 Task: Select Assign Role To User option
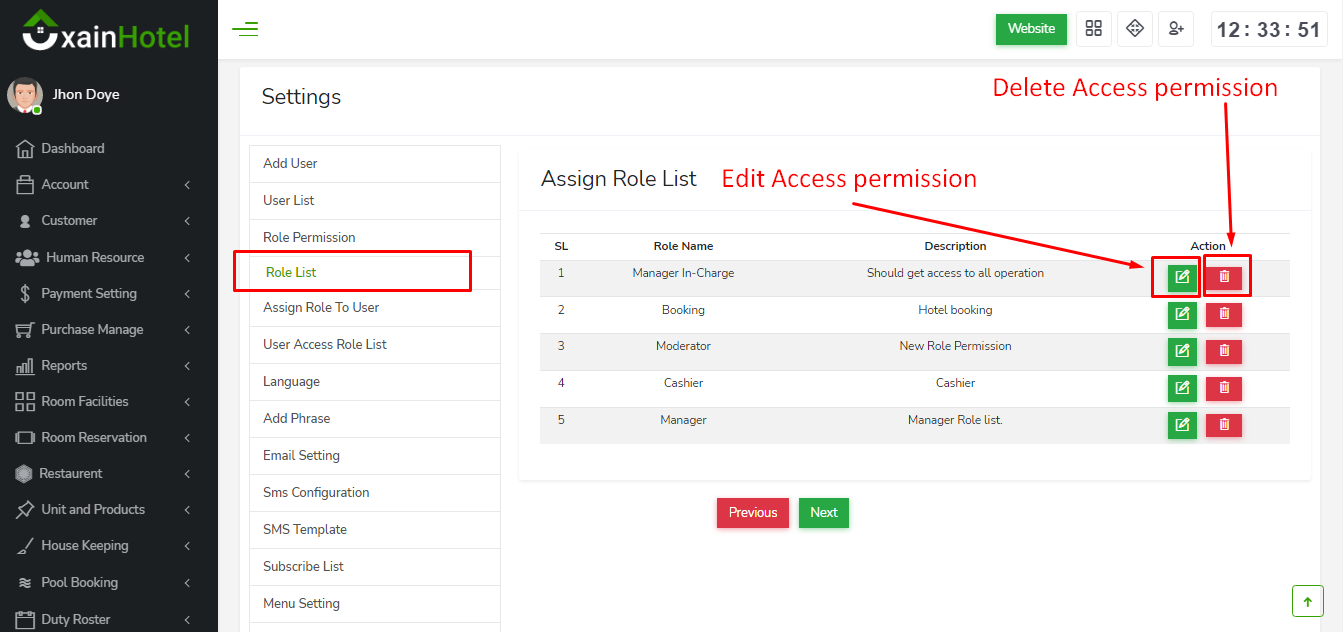coord(321,307)
